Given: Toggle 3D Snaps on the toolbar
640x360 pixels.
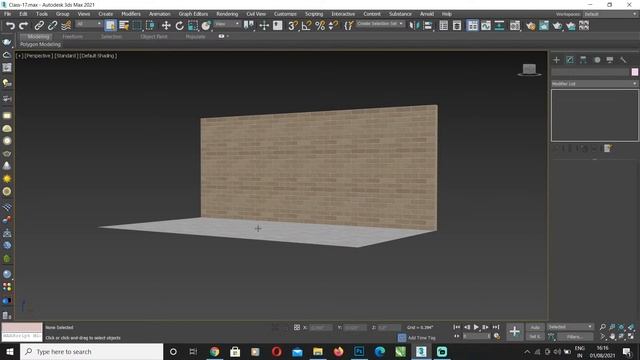Looking at the screenshot, I should [x=293, y=26].
